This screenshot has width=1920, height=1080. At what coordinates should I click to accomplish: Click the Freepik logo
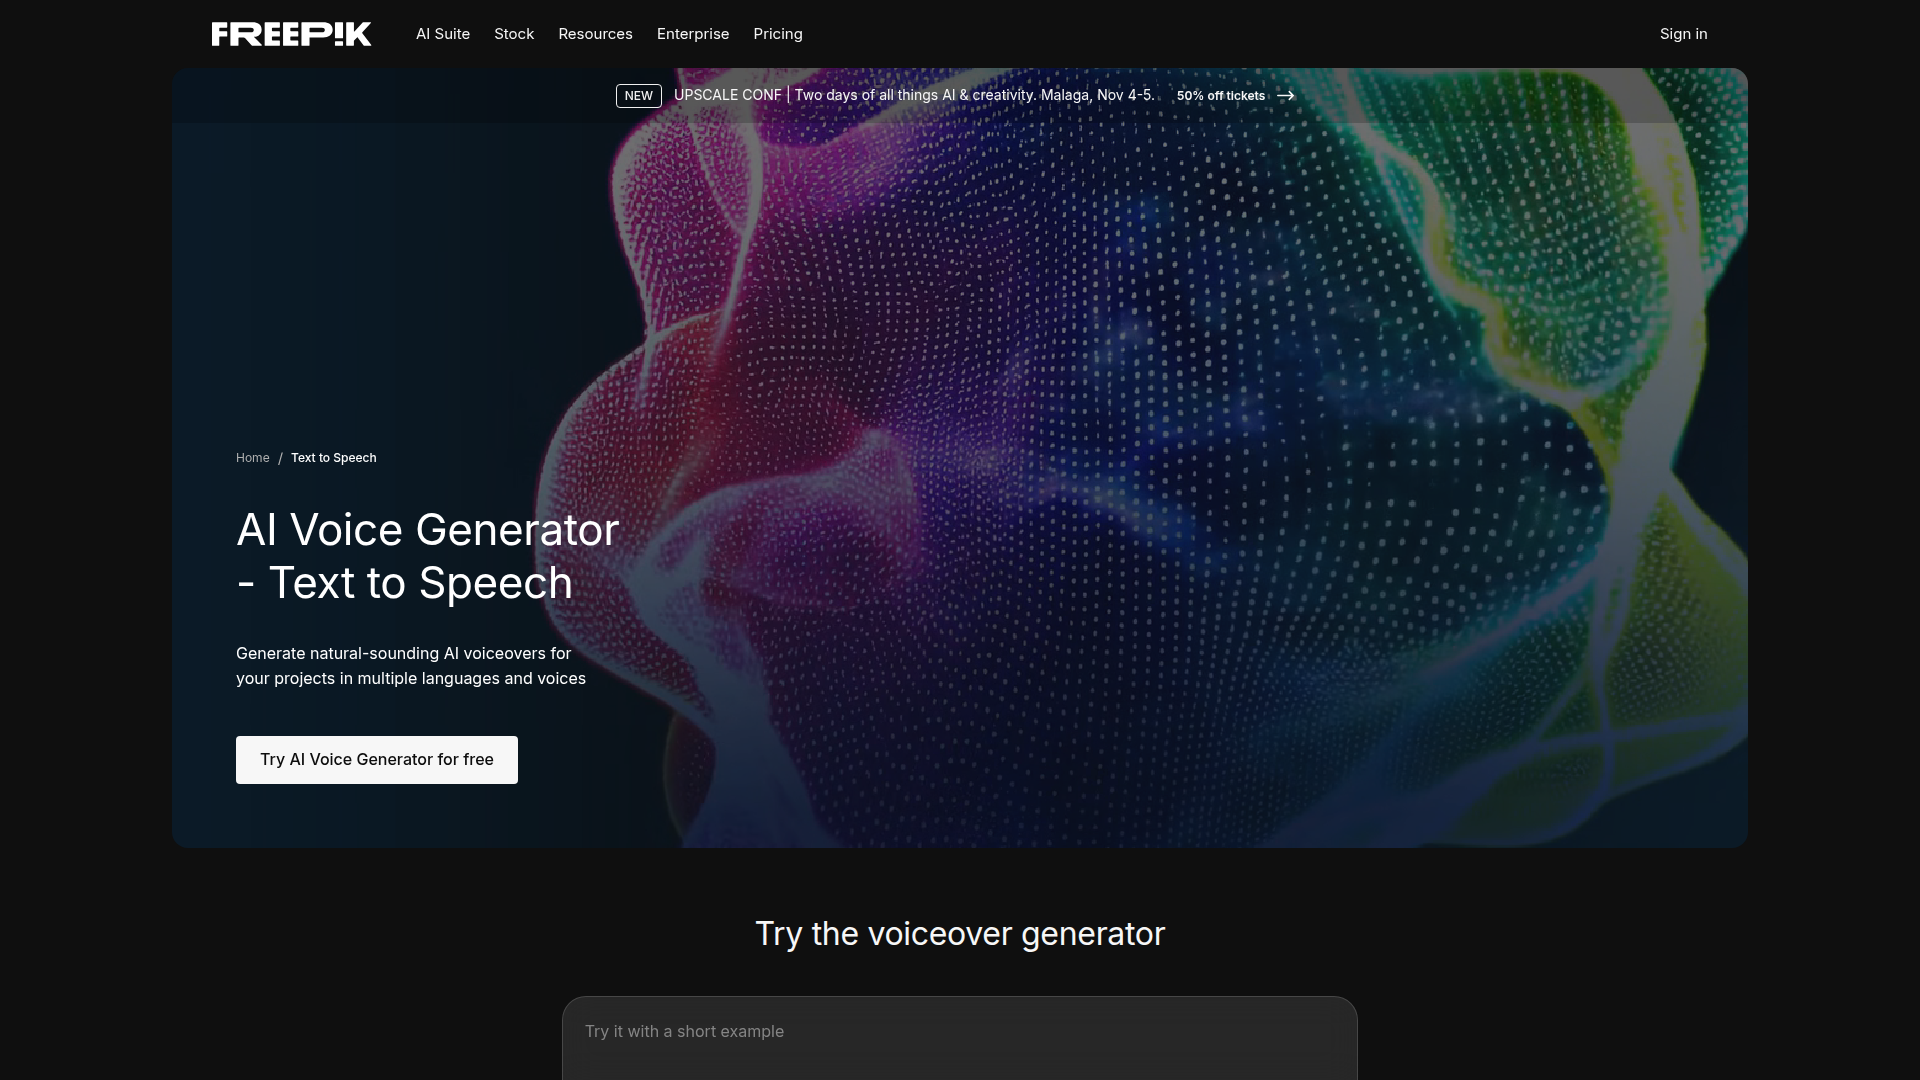pos(291,34)
